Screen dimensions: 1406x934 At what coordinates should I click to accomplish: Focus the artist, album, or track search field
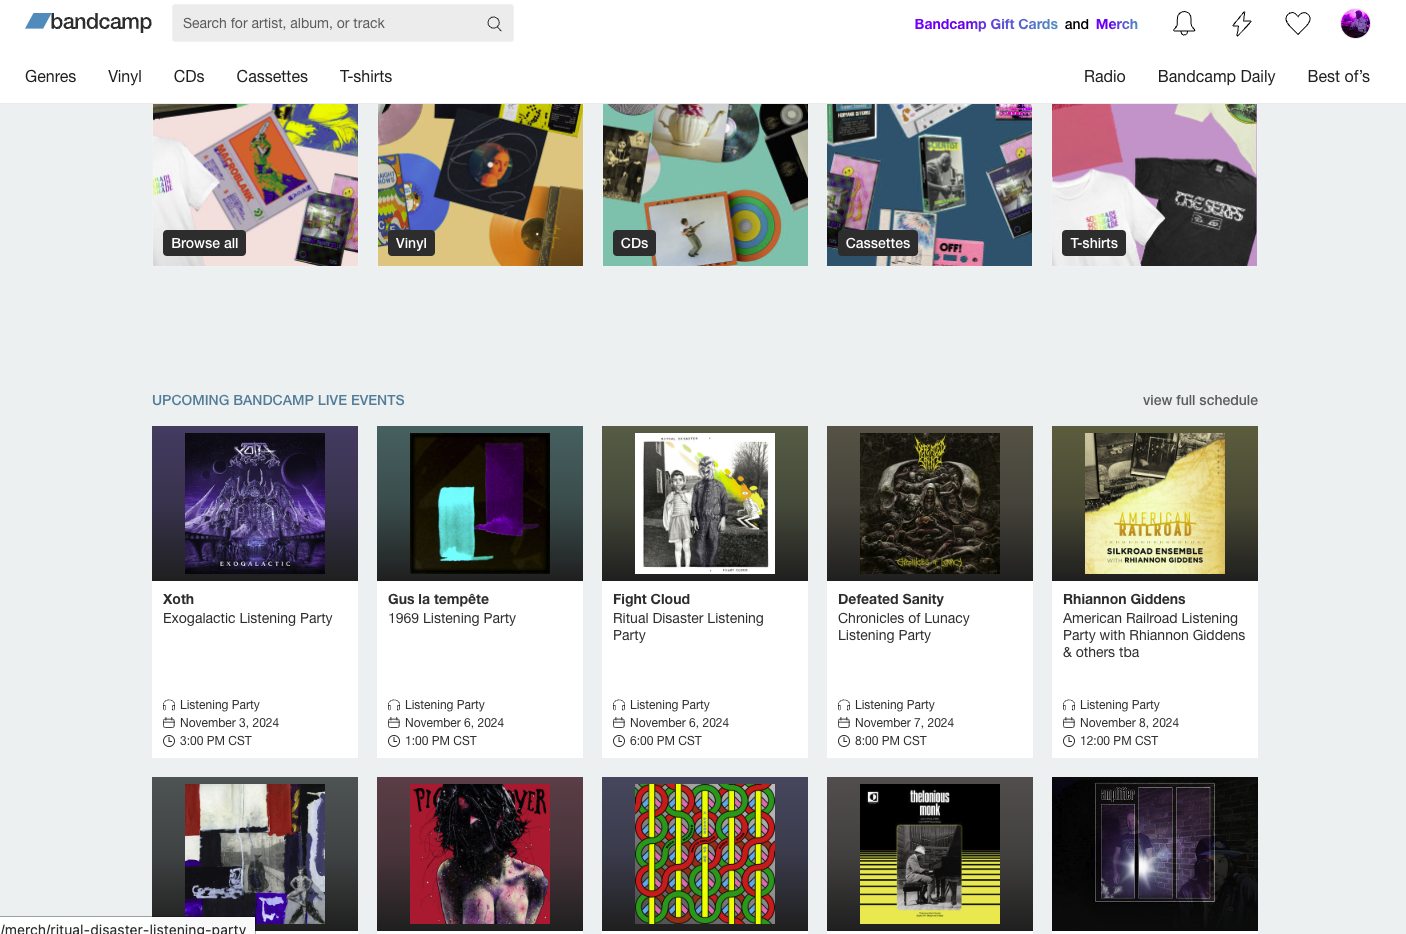[x=325, y=24]
